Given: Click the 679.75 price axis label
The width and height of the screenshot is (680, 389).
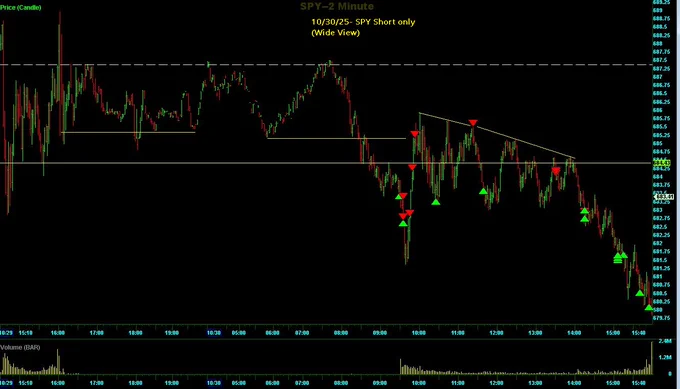Looking at the screenshot, I should coord(661,318).
